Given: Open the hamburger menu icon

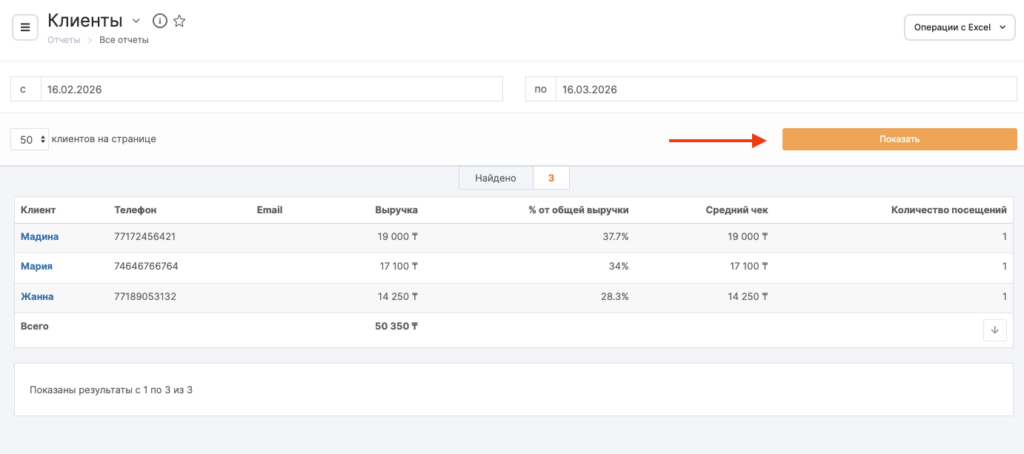Looking at the screenshot, I should click(25, 27).
